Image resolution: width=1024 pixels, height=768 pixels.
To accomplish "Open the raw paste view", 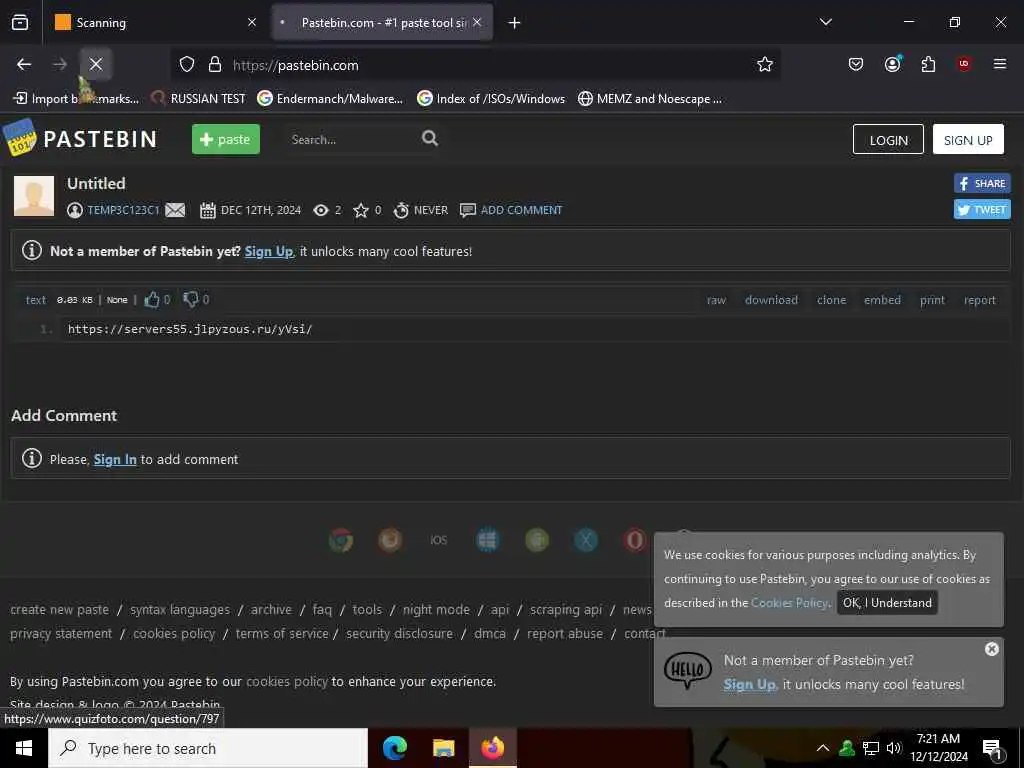I will (x=716, y=300).
